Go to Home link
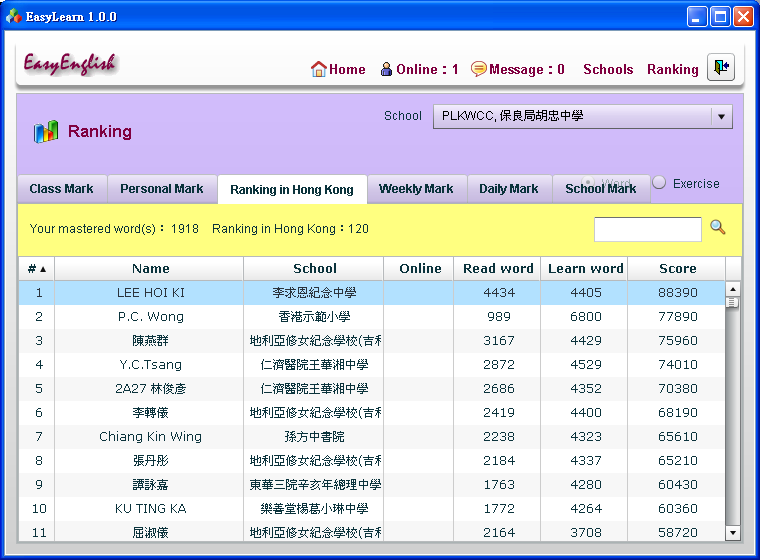This screenshot has width=760, height=560. (x=347, y=69)
